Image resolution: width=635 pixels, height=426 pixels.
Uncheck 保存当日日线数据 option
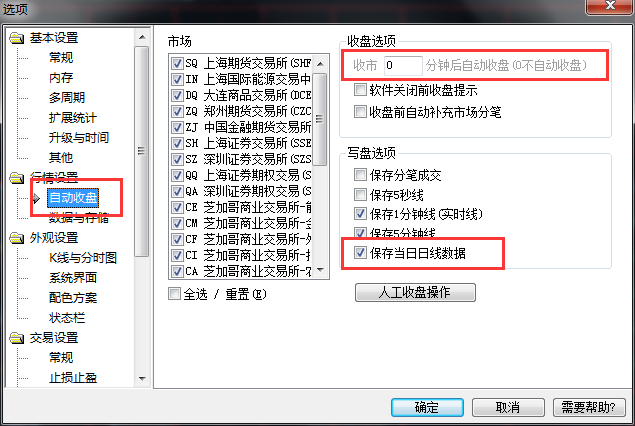[360, 253]
